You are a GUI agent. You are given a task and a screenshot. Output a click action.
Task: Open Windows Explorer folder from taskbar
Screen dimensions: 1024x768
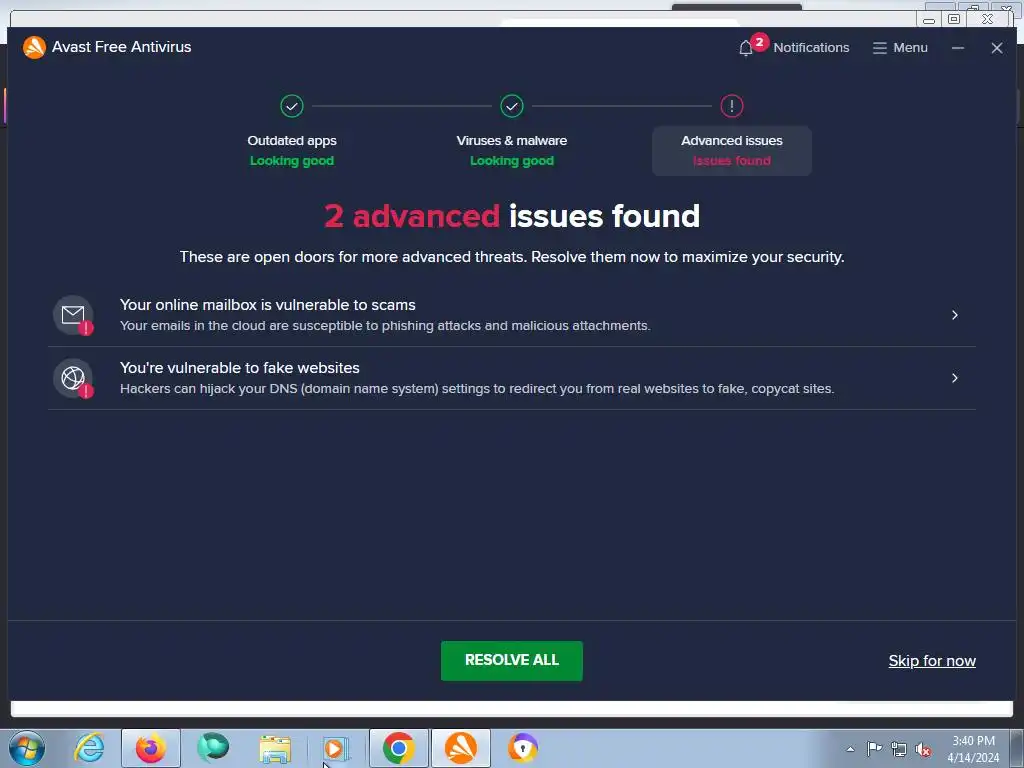(275, 748)
